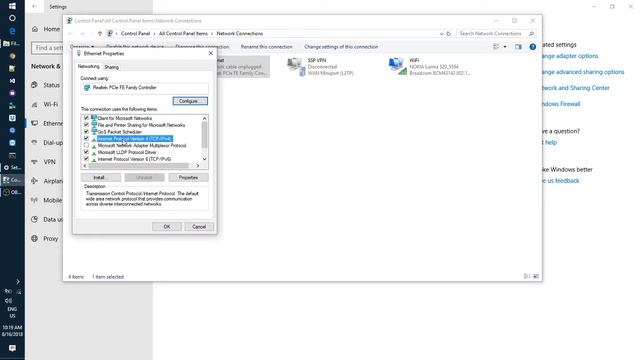The height and width of the screenshot is (360, 640).
Task: Open action center notifications icon
Action: click(x=12, y=348)
